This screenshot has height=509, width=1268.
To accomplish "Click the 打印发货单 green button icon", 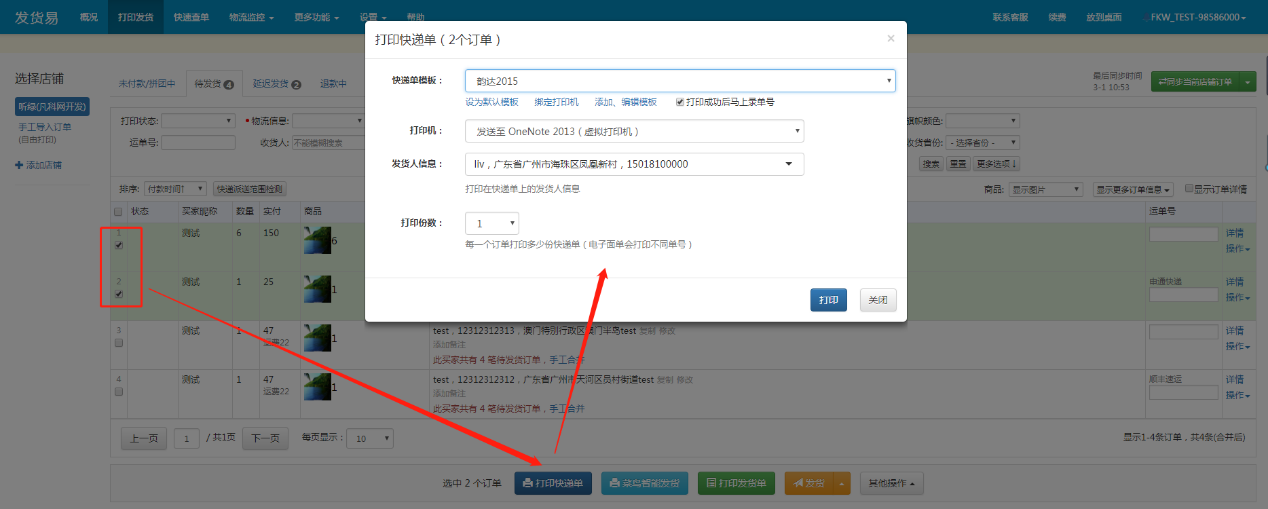I will coord(711,483).
